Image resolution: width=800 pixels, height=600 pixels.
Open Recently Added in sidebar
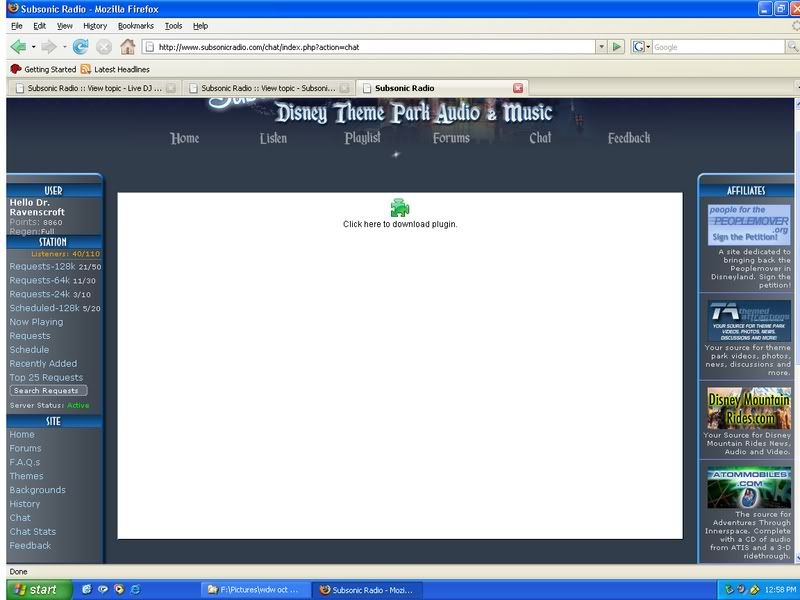tap(43, 363)
